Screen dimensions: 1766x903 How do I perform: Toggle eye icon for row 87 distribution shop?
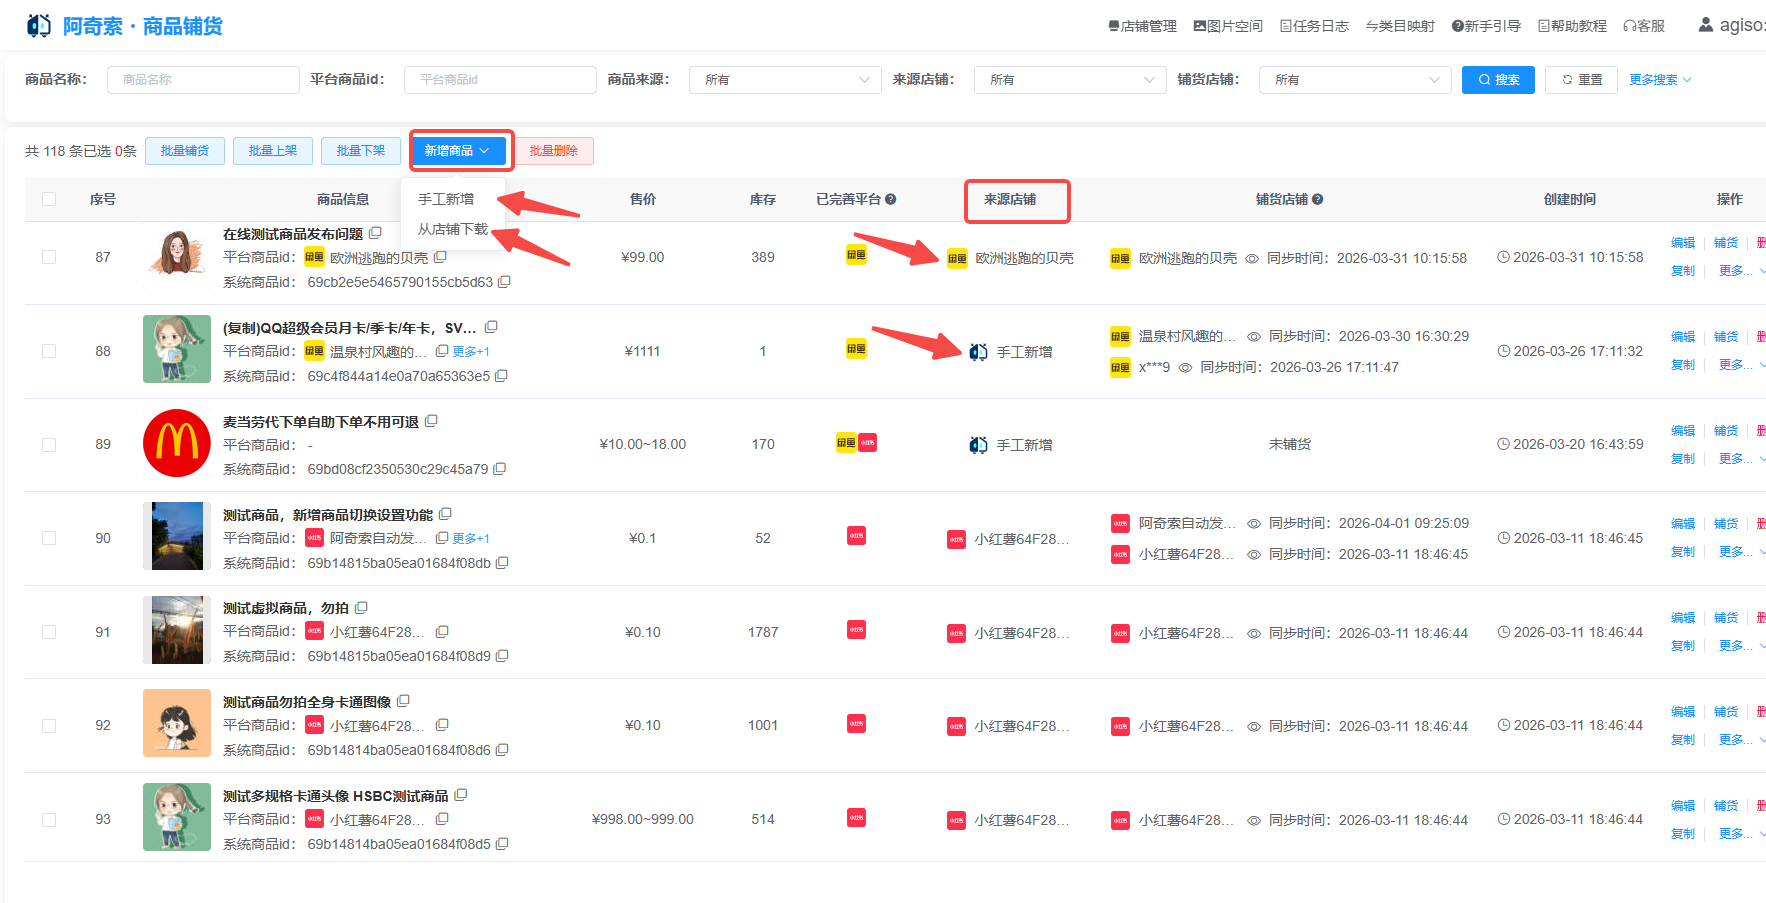(x=1251, y=258)
